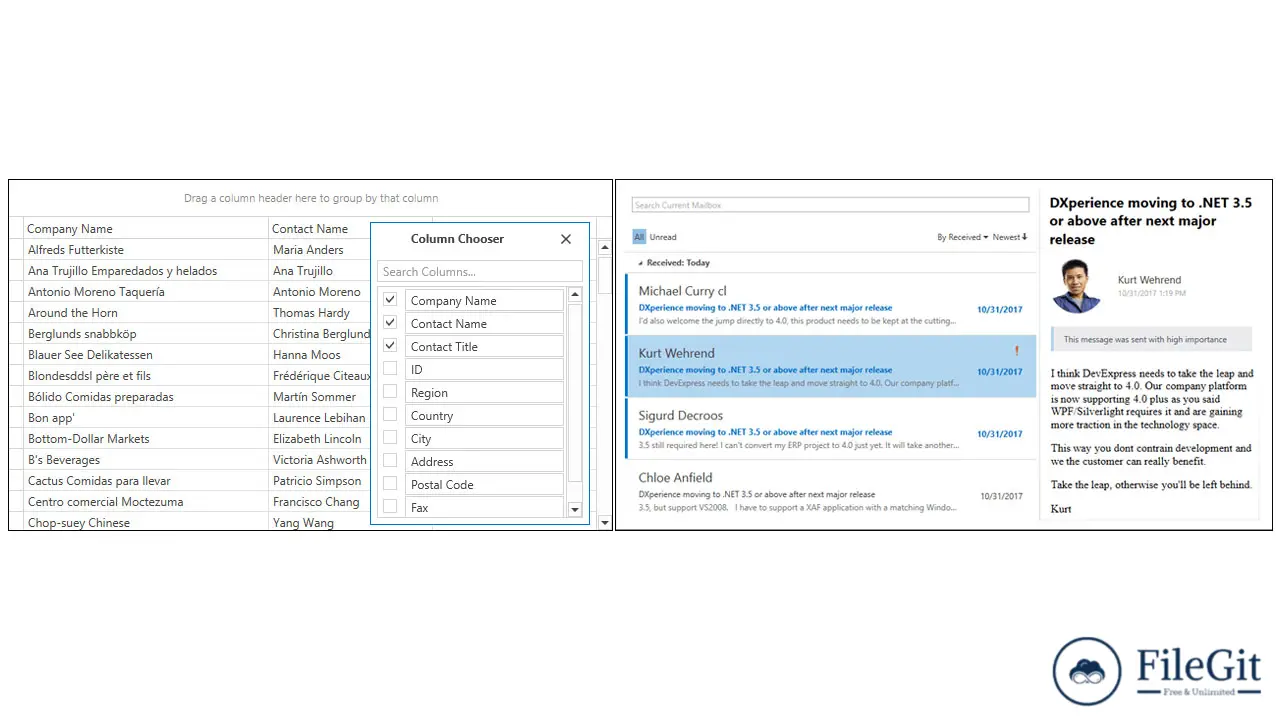
Task: Select the Maria Anders contact cell
Action: 319,249
